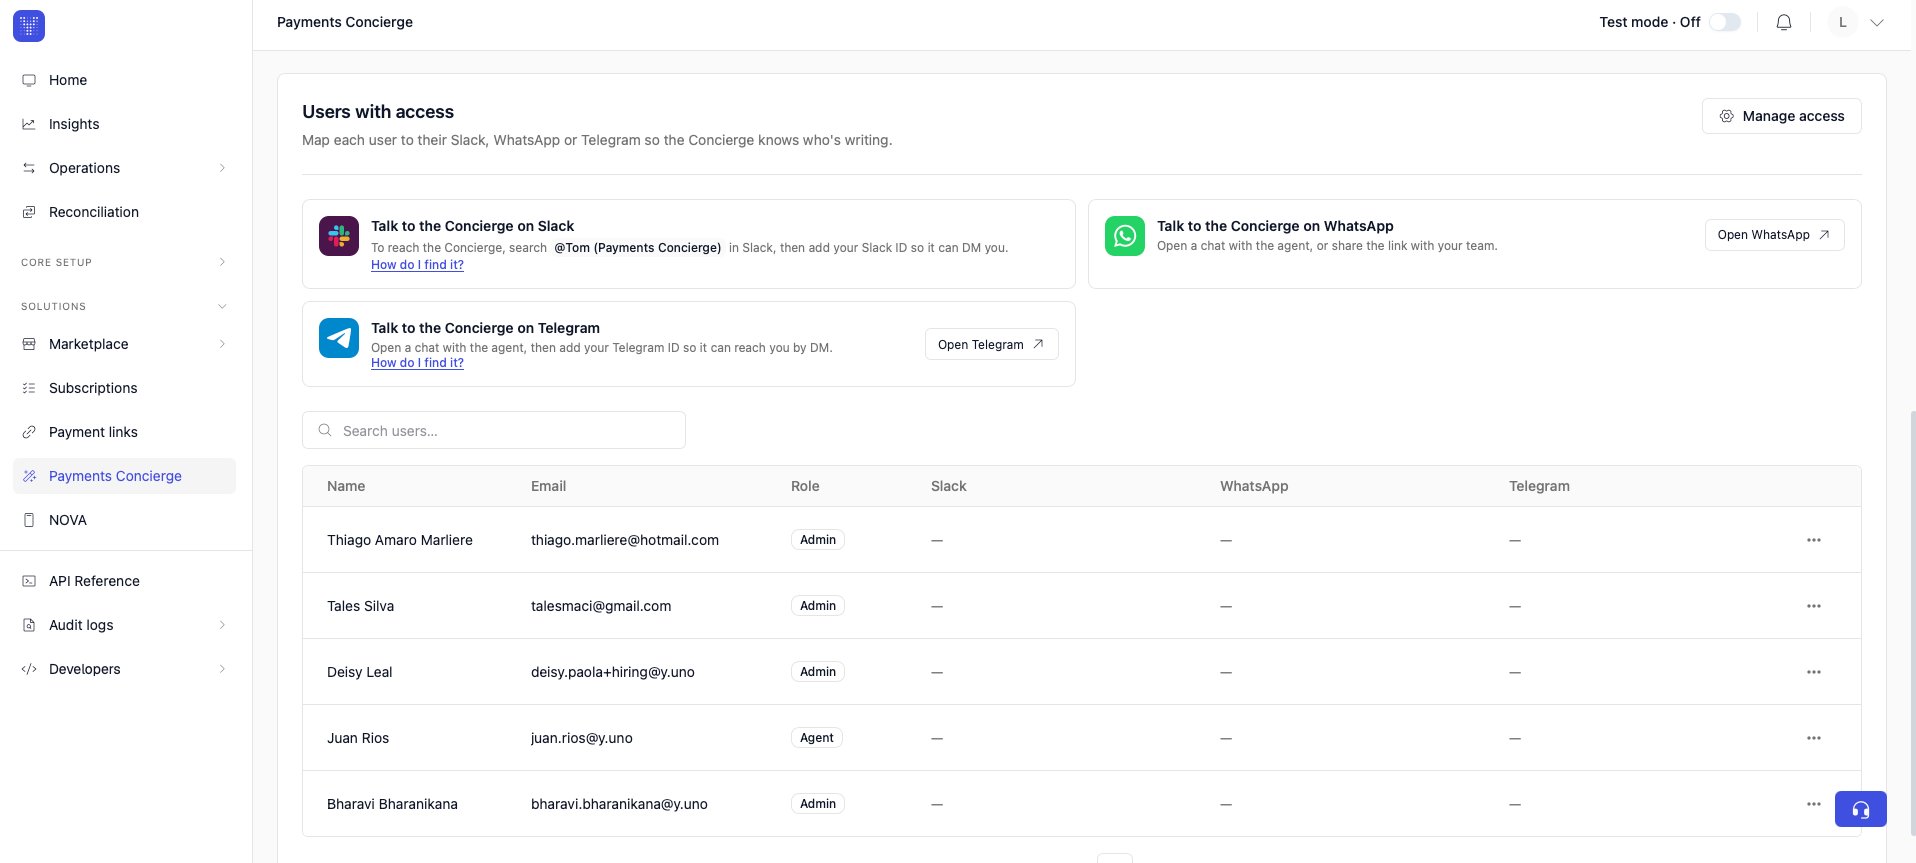Open NOVA from sidebar

tap(124, 520)
